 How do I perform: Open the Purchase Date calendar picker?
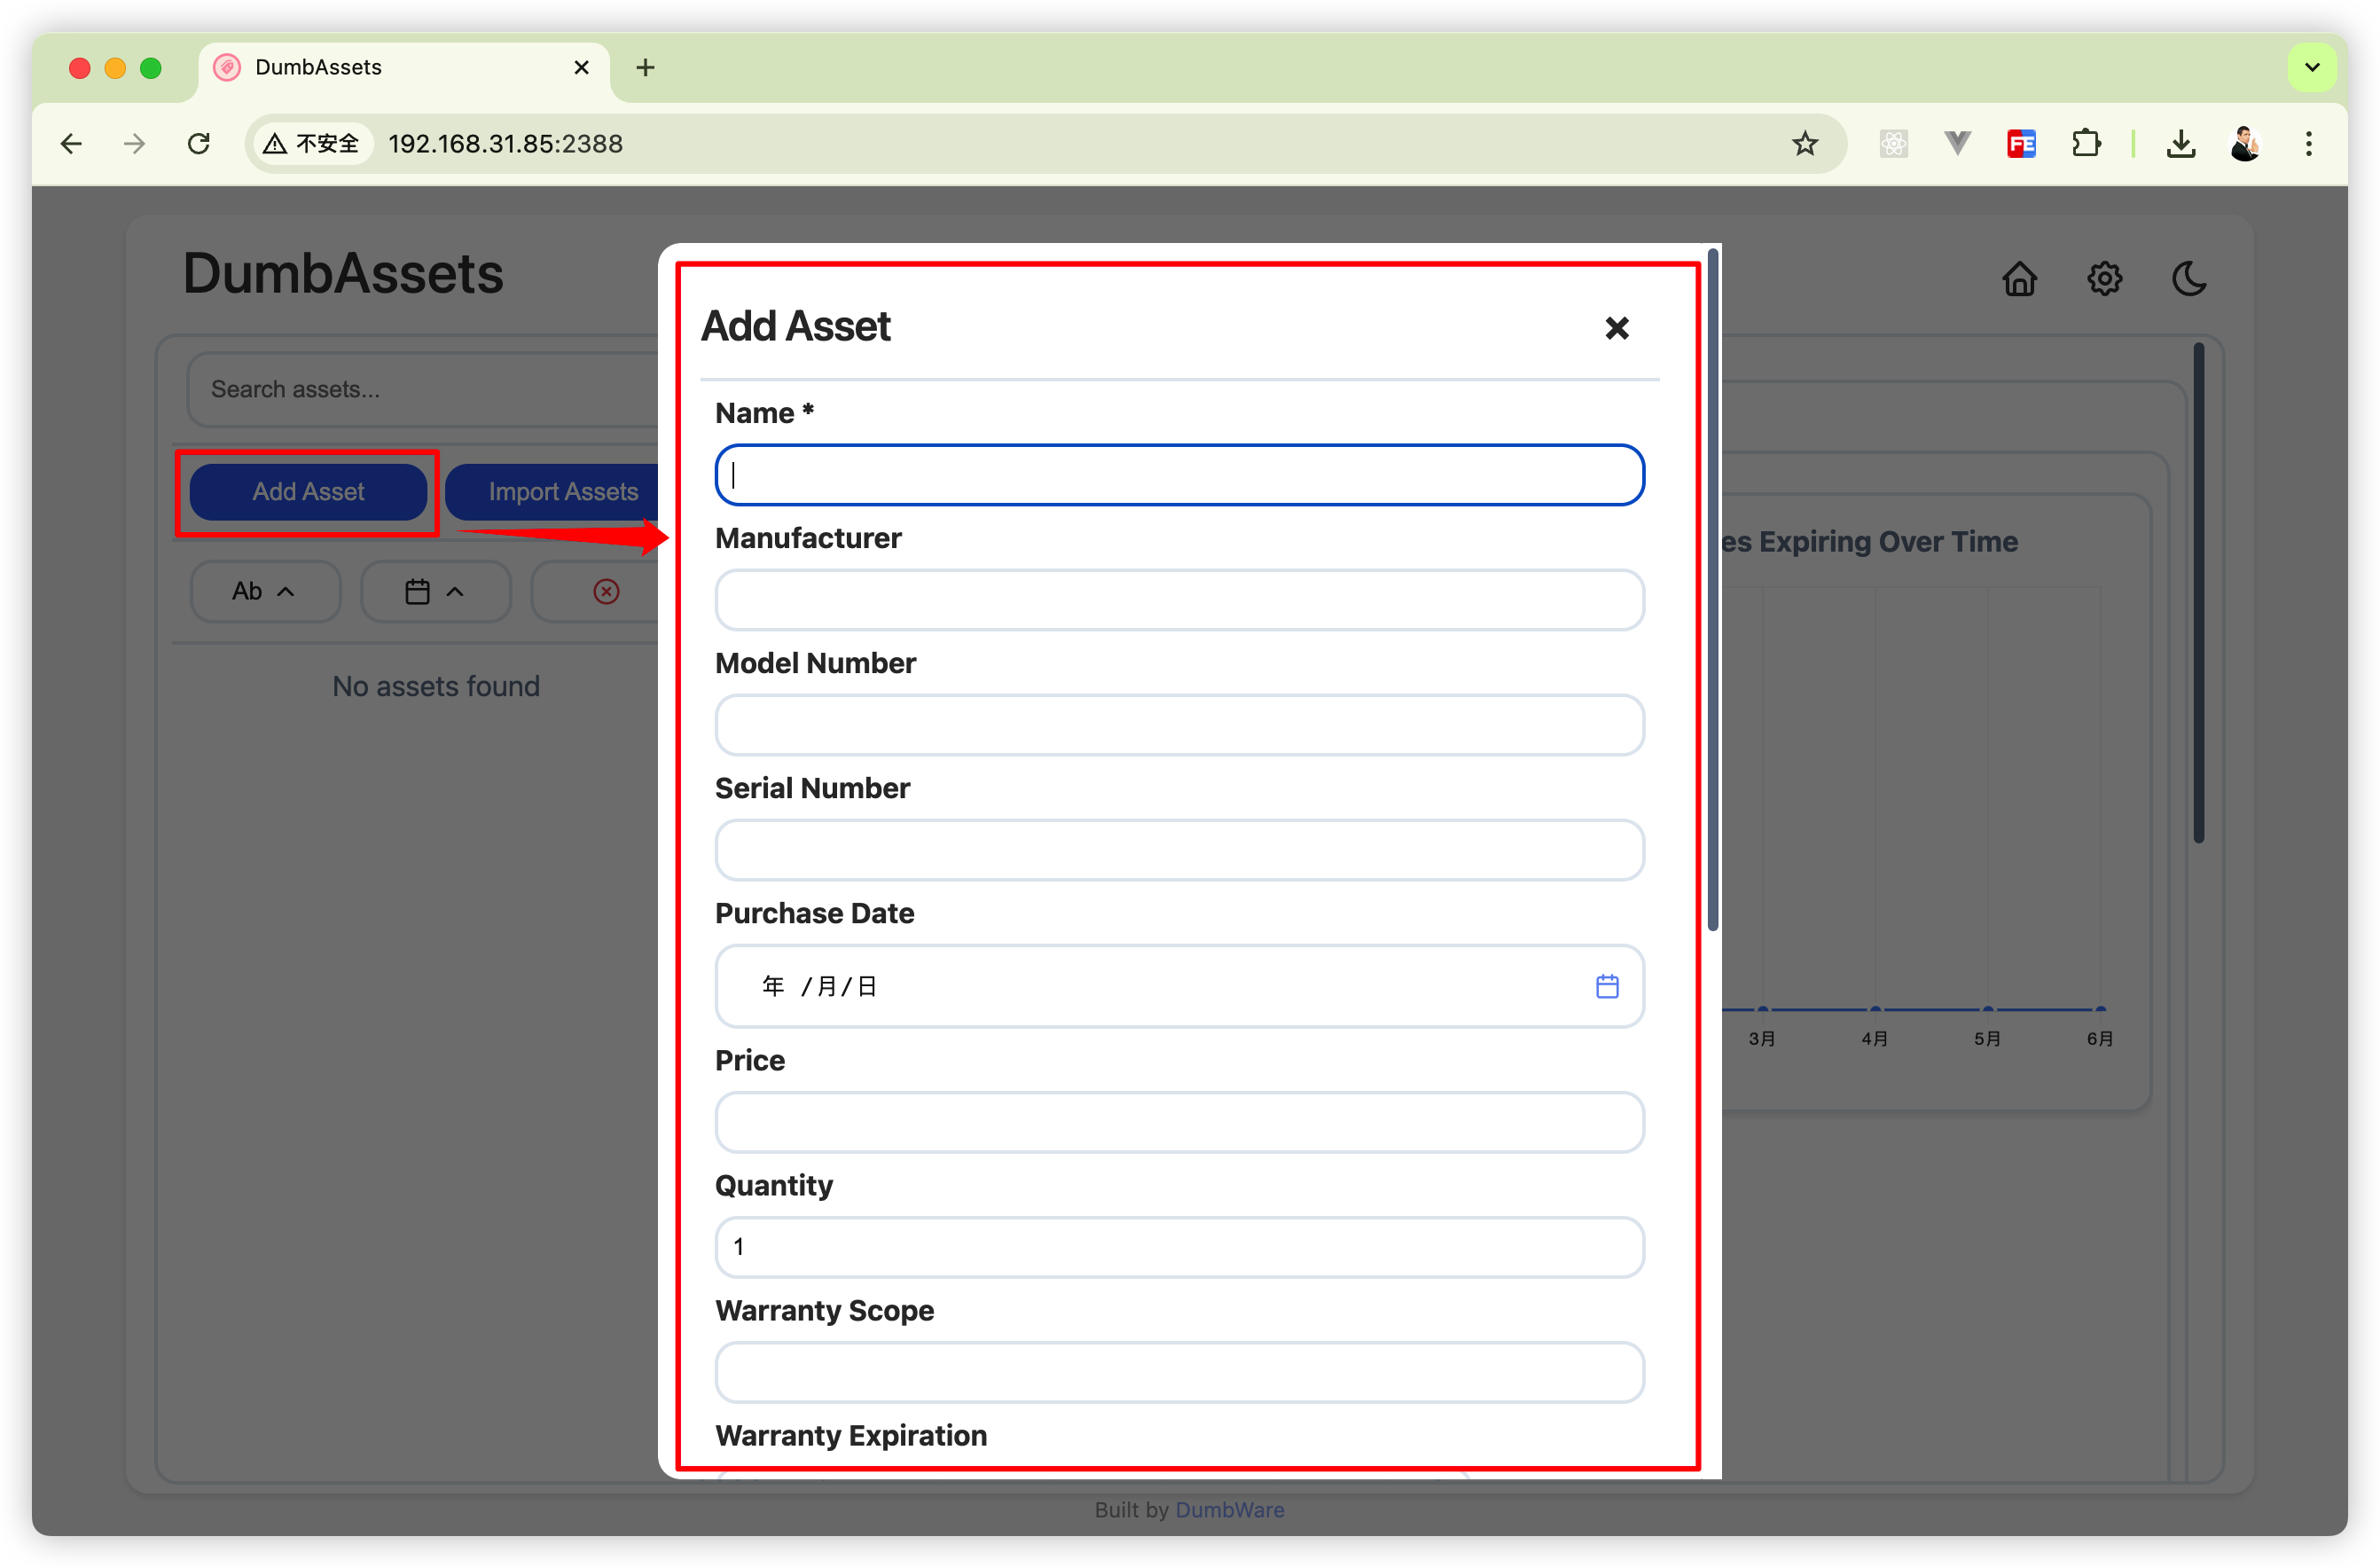click(x=1606, y=986)
